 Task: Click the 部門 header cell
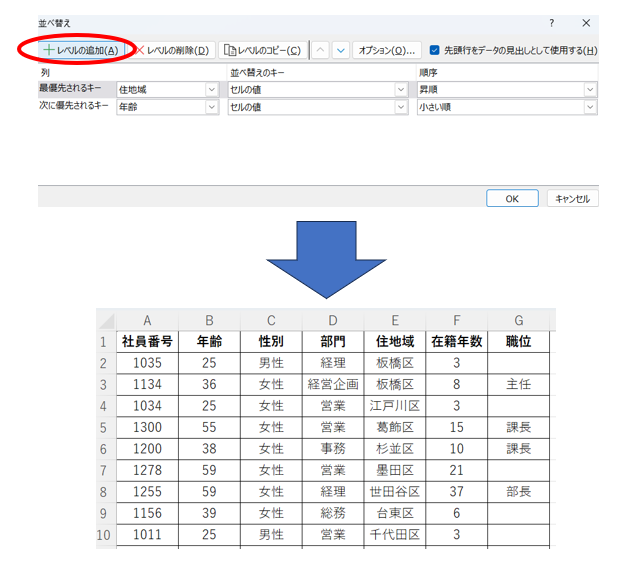click(x=333, y=342)
